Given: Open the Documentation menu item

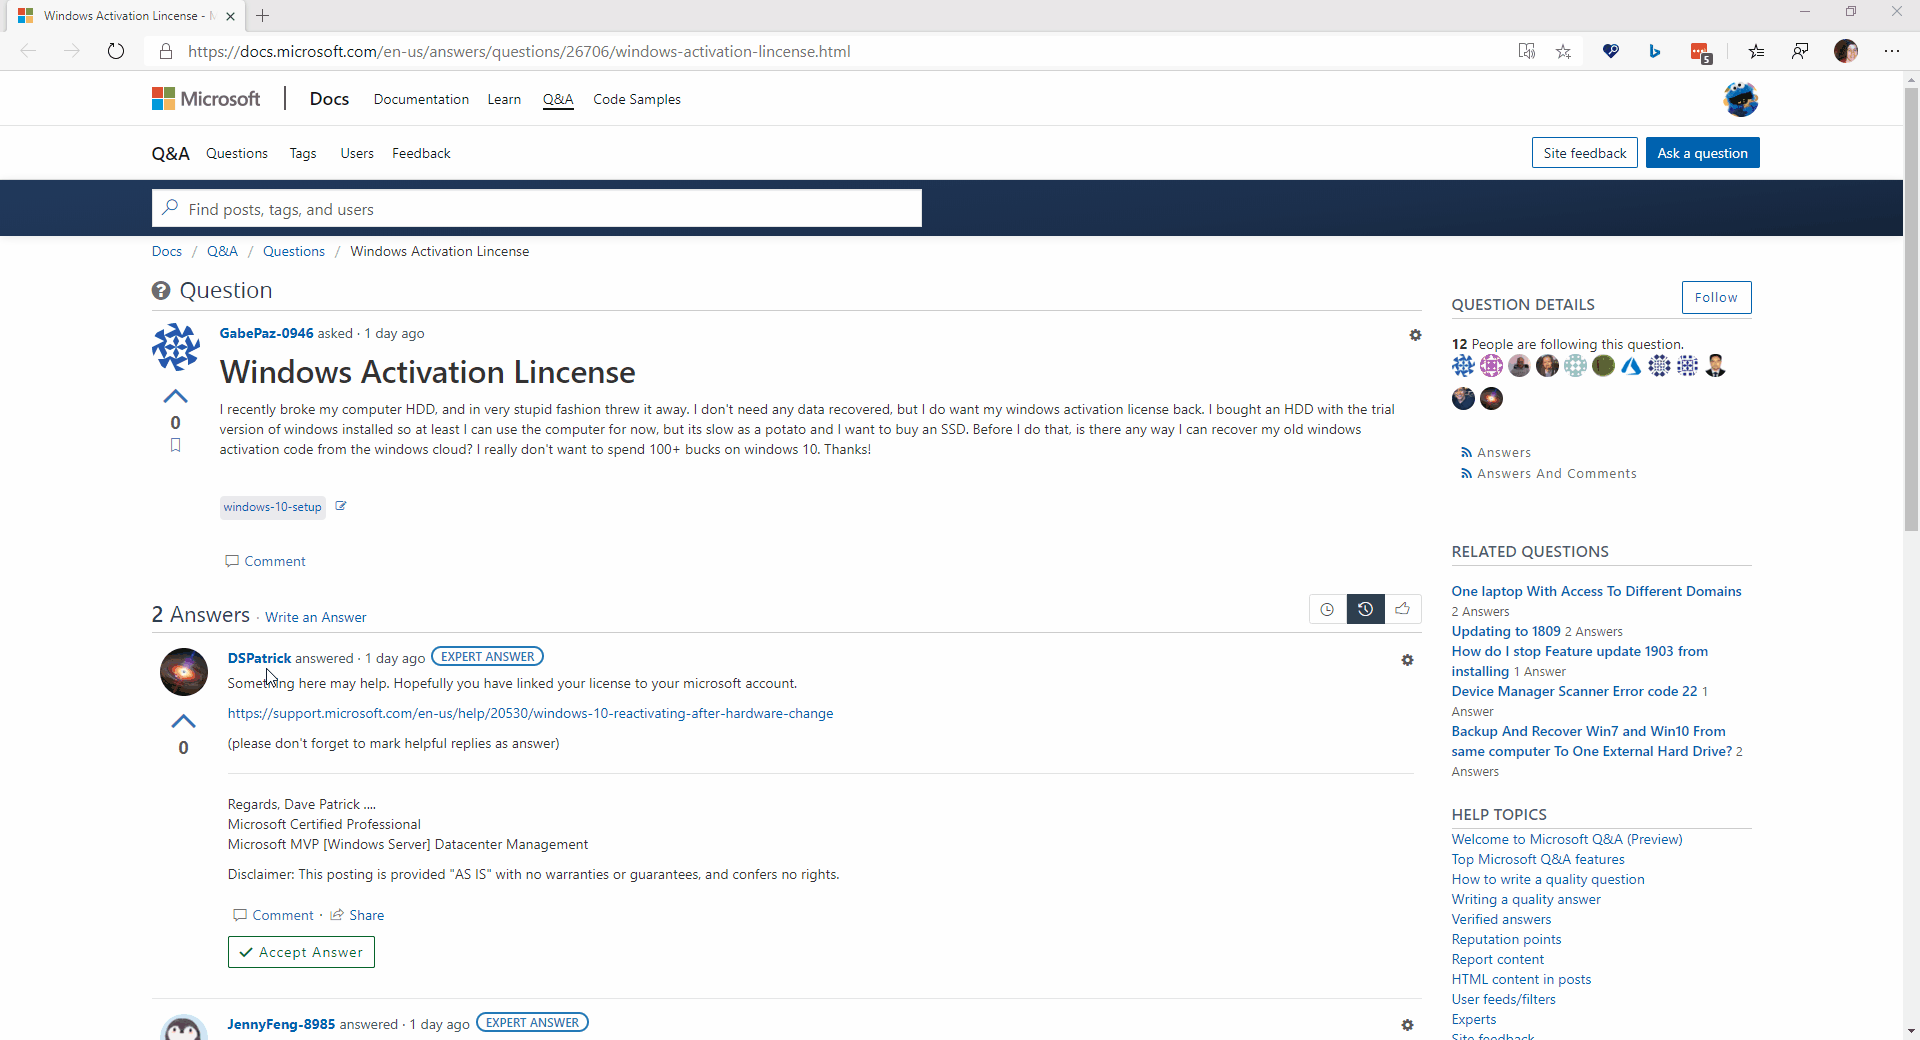Looking at the screenshot, I should (421, 99).
